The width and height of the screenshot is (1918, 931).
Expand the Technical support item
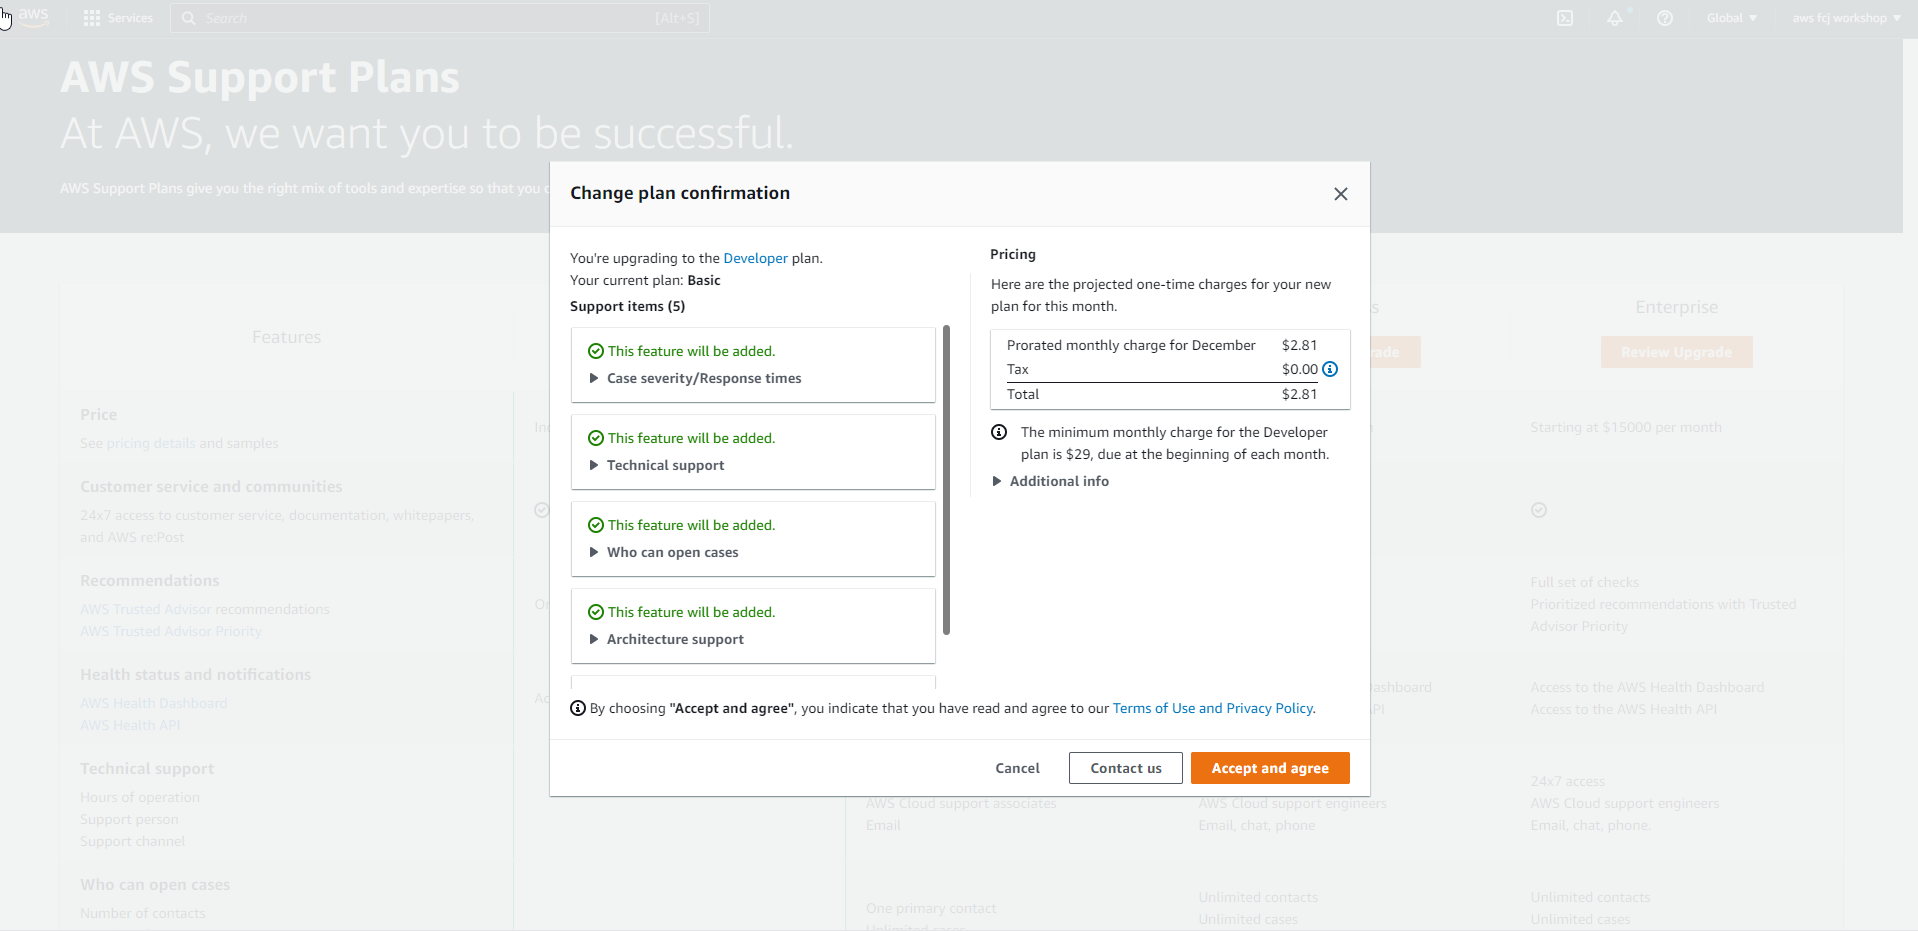click(665, 465)
